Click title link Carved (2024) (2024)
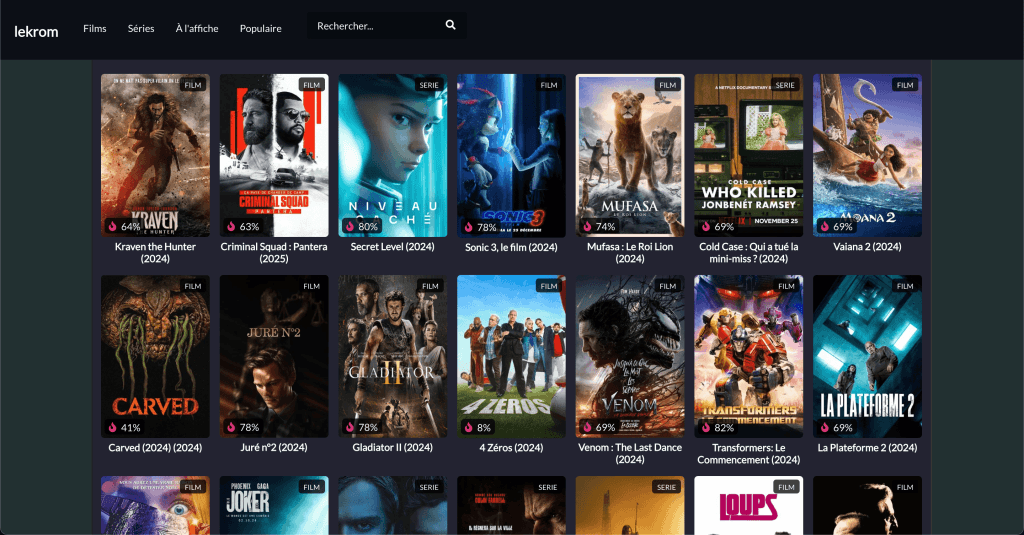 155,448
